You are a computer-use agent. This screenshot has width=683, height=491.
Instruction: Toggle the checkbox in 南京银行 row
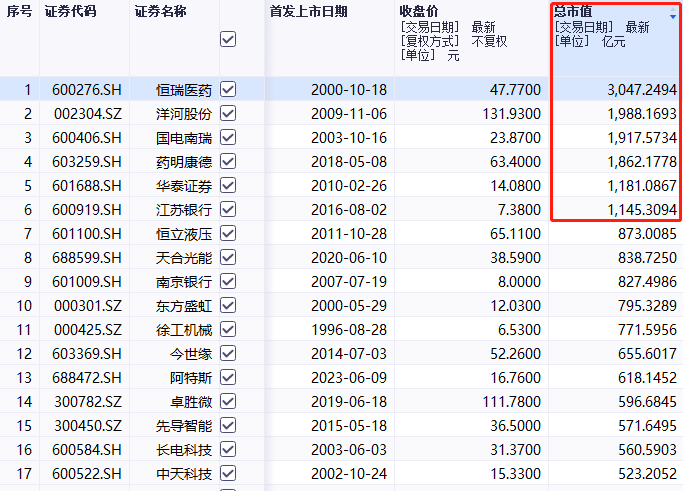tap(228, 281)
